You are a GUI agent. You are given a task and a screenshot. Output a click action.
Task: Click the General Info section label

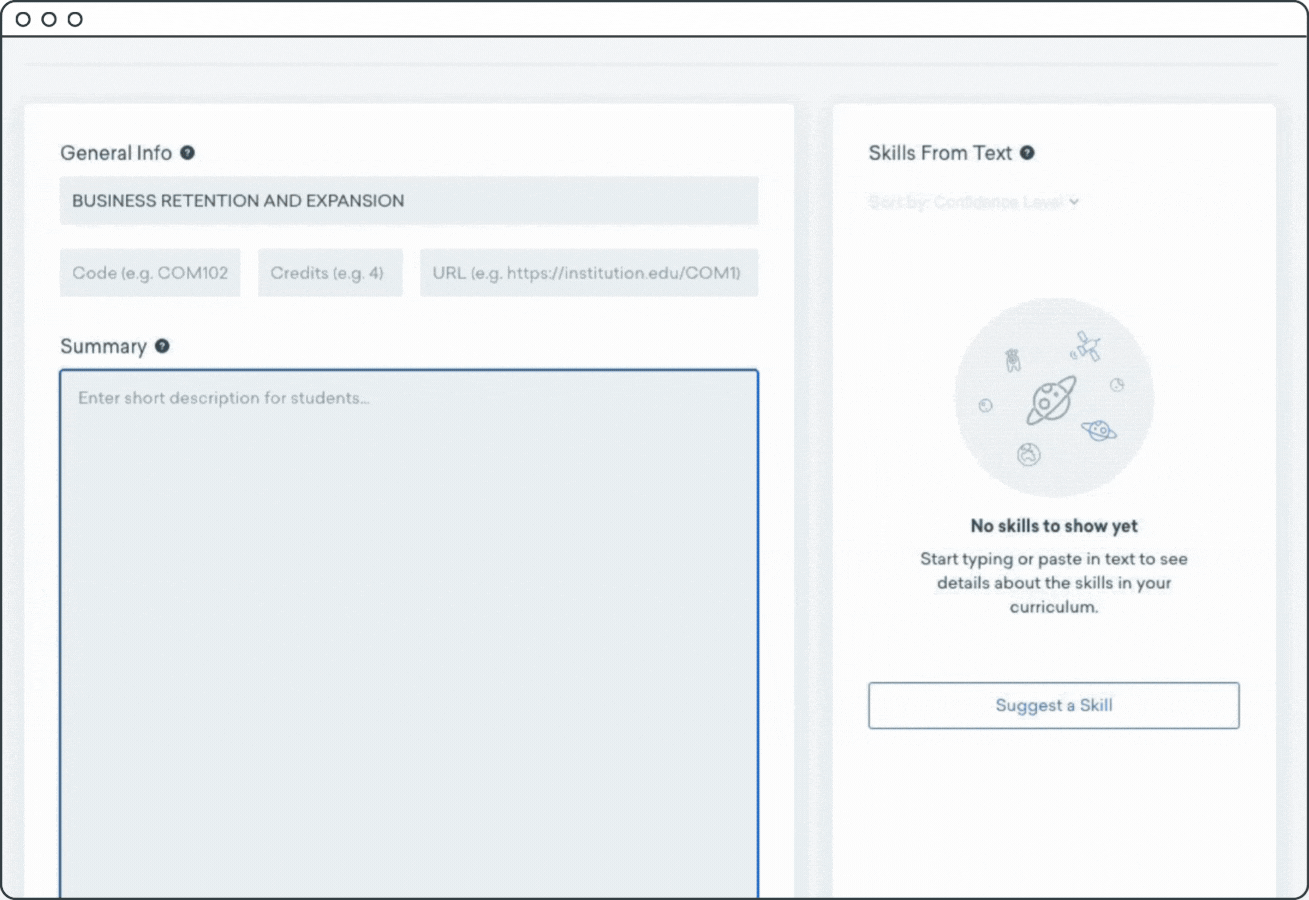[115, 153]
